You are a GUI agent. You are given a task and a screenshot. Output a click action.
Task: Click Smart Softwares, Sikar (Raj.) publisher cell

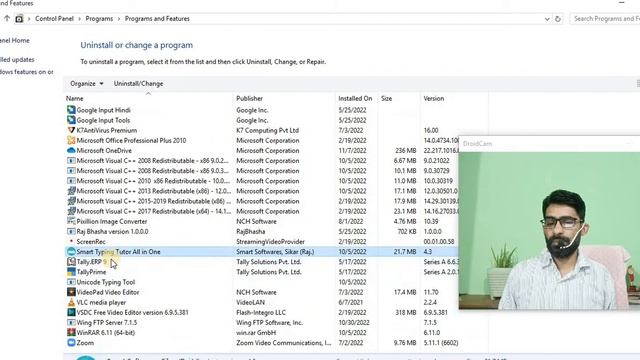click(275, 252)
